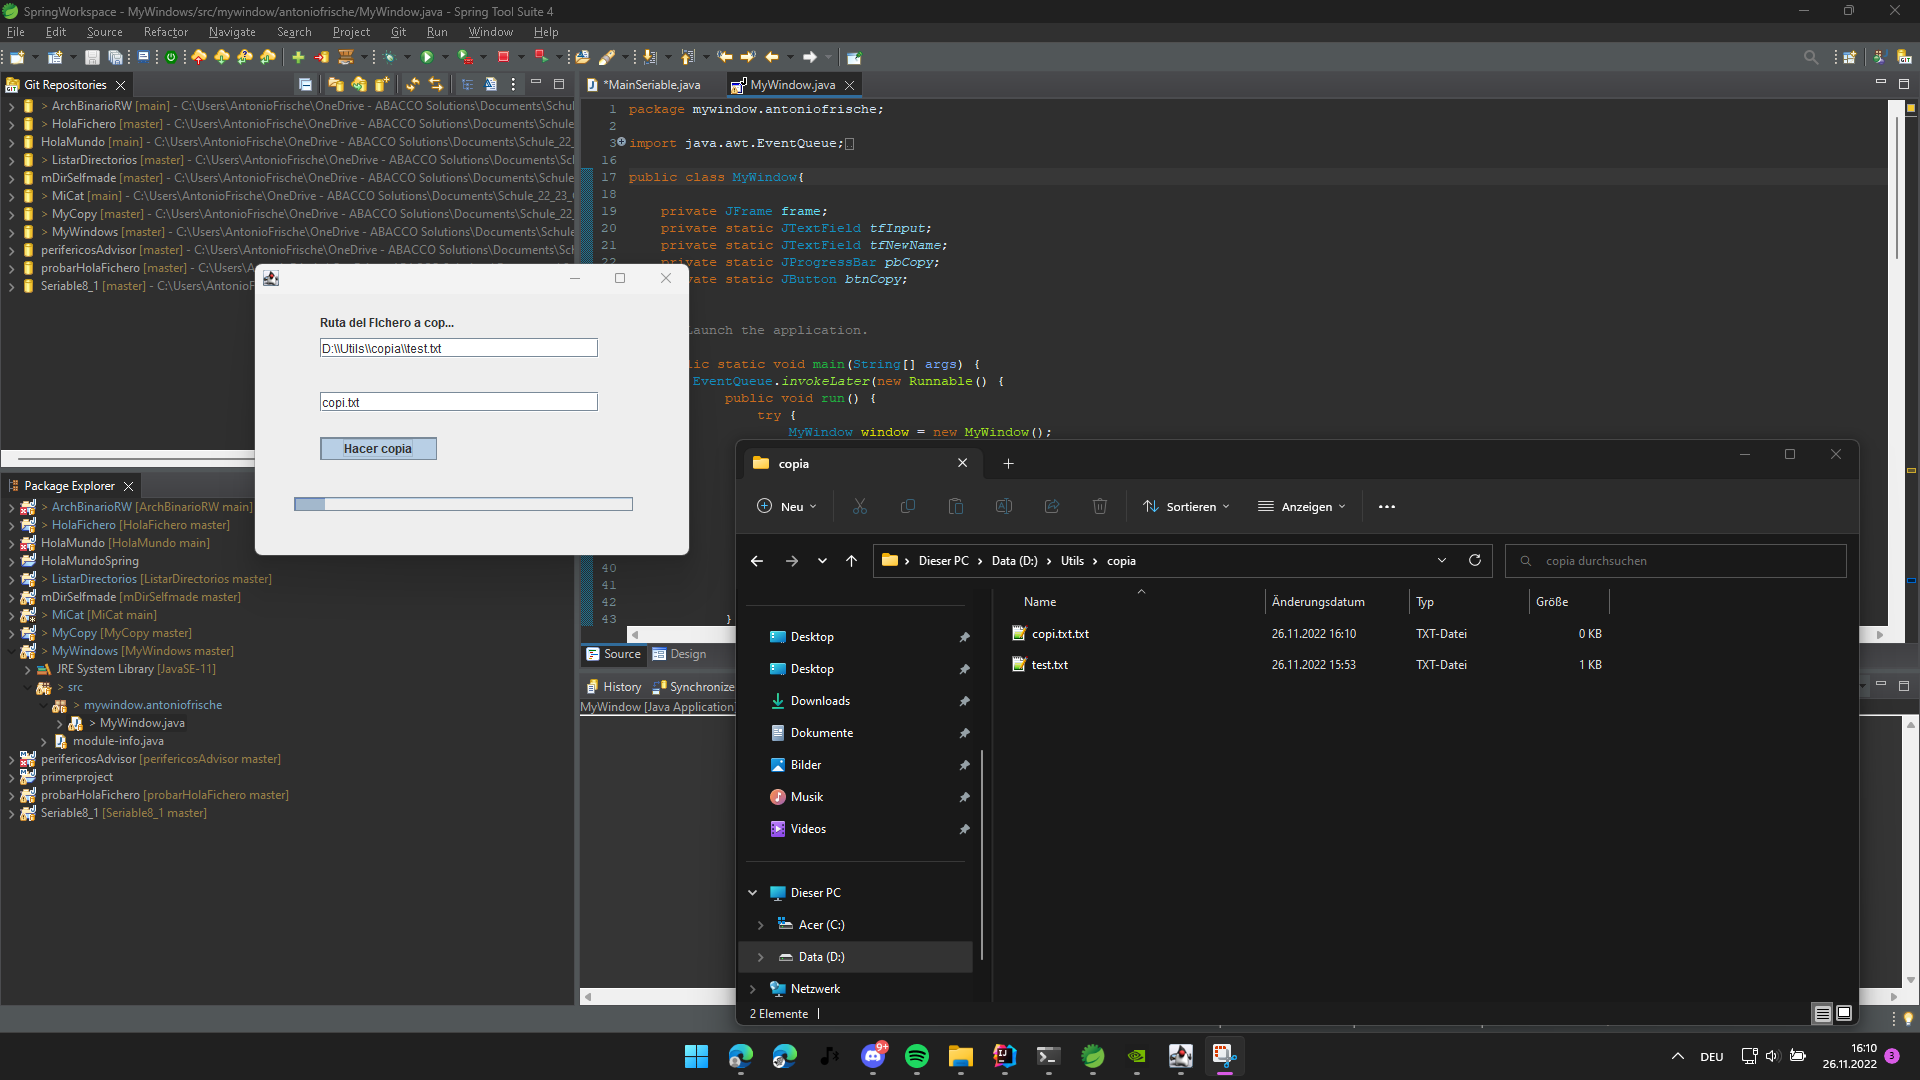Expand the Data (D:) drive in Explorer sidebar
Viewport: 1920px width, 1080px height.
pyautogui.click(x=760, y=956)
